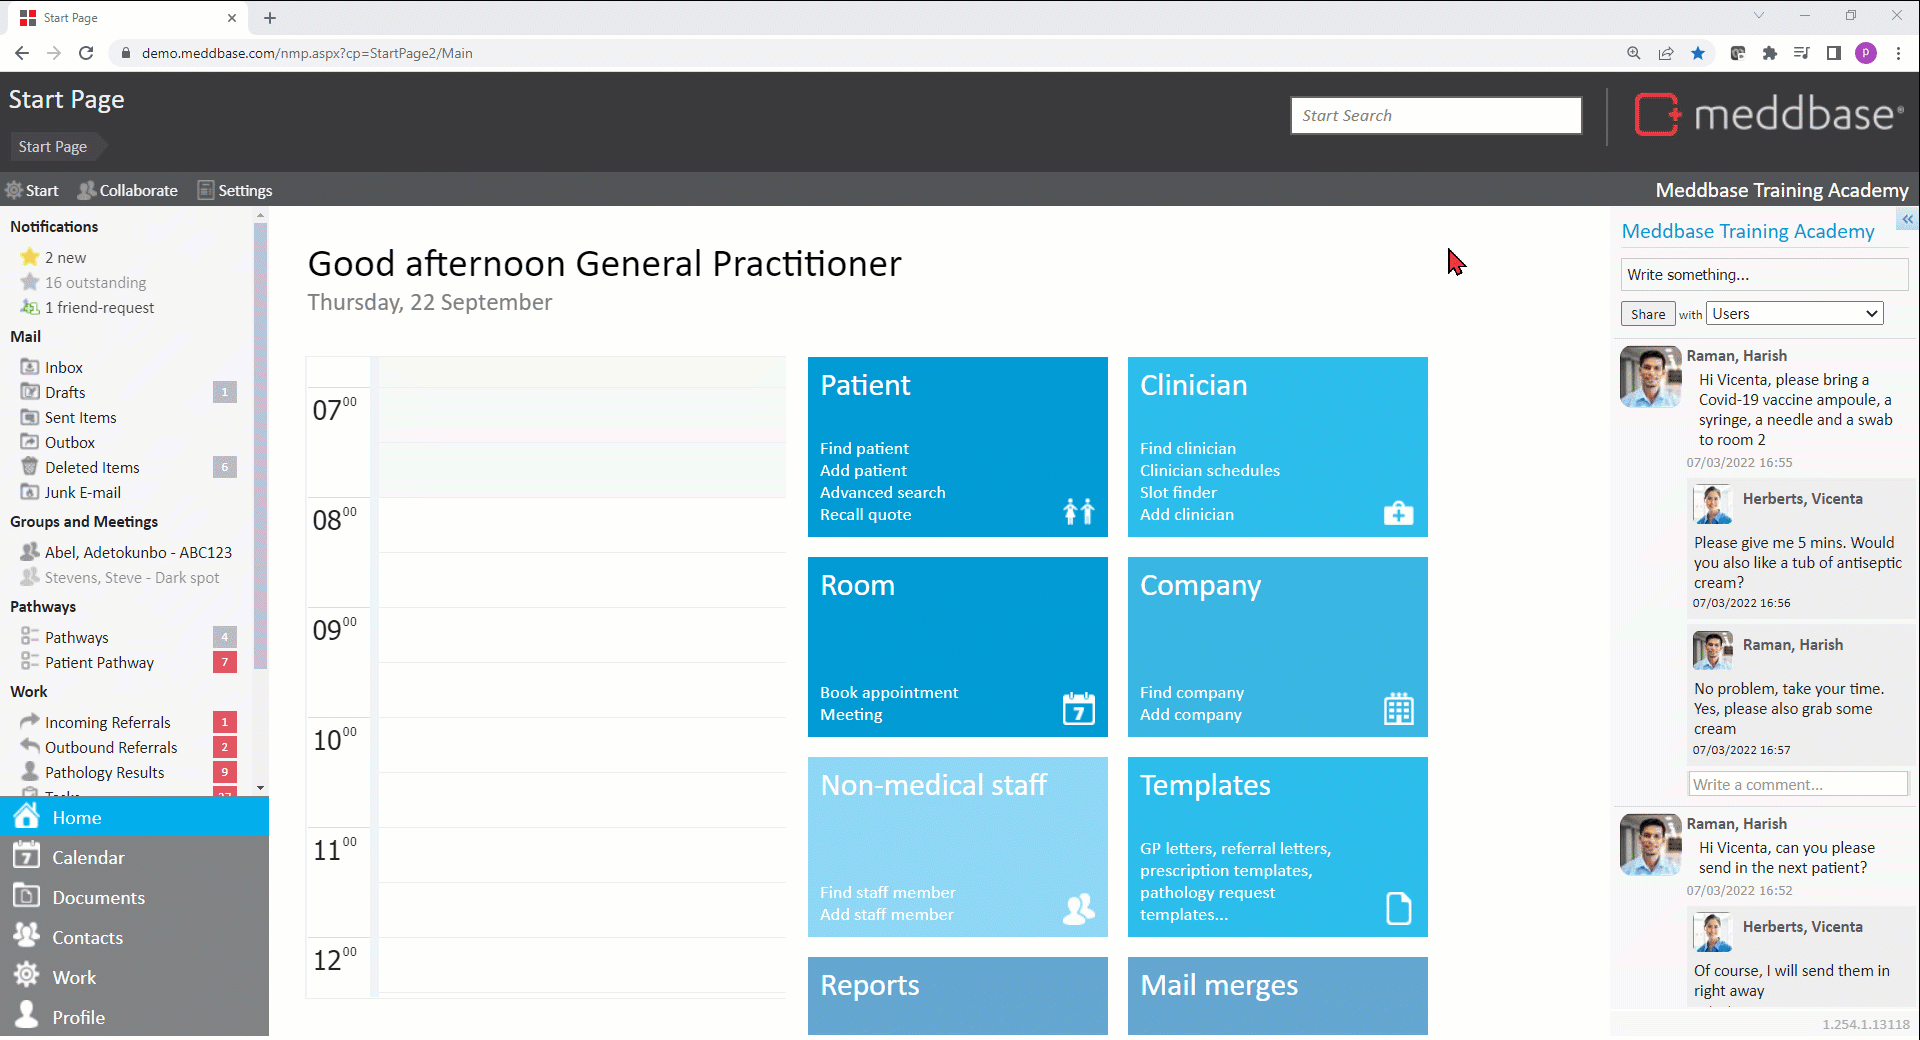Collapse the Training Academy side panel

[x=1907, y=219]
